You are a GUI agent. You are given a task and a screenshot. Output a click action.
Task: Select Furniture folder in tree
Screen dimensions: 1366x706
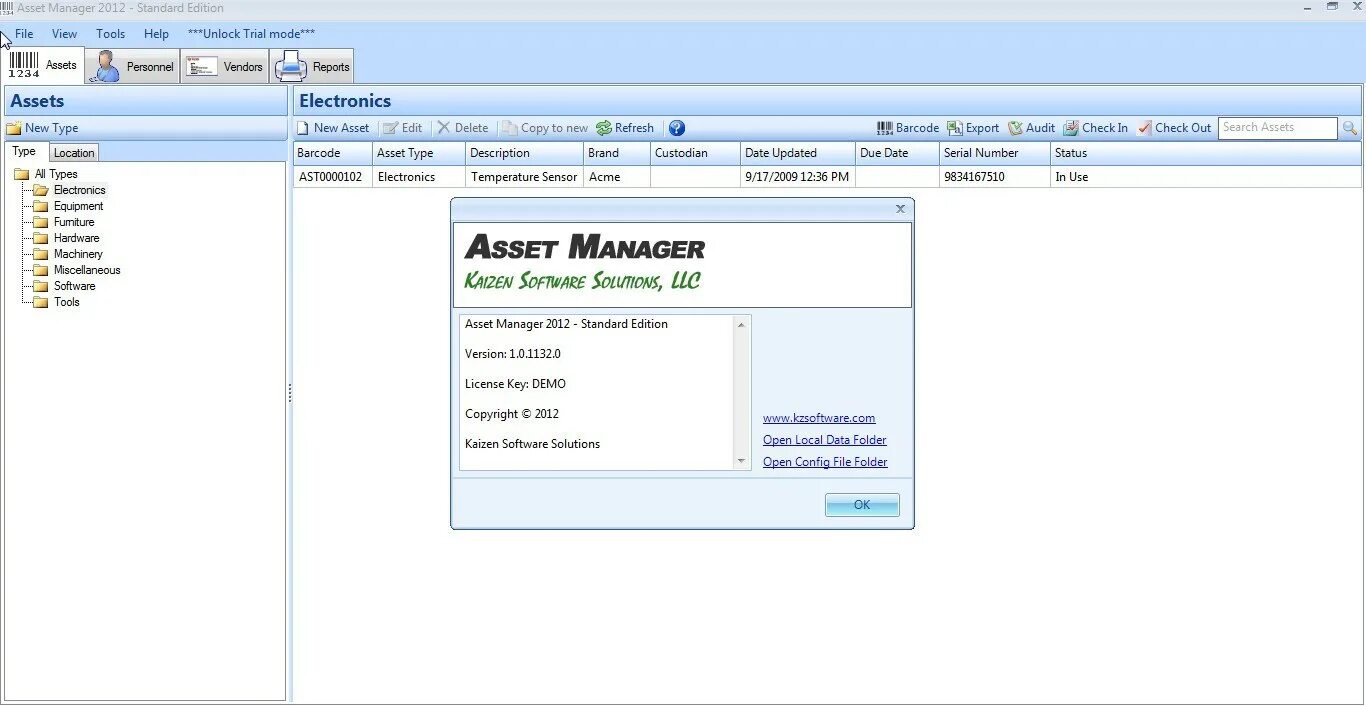tap(74, 222)
